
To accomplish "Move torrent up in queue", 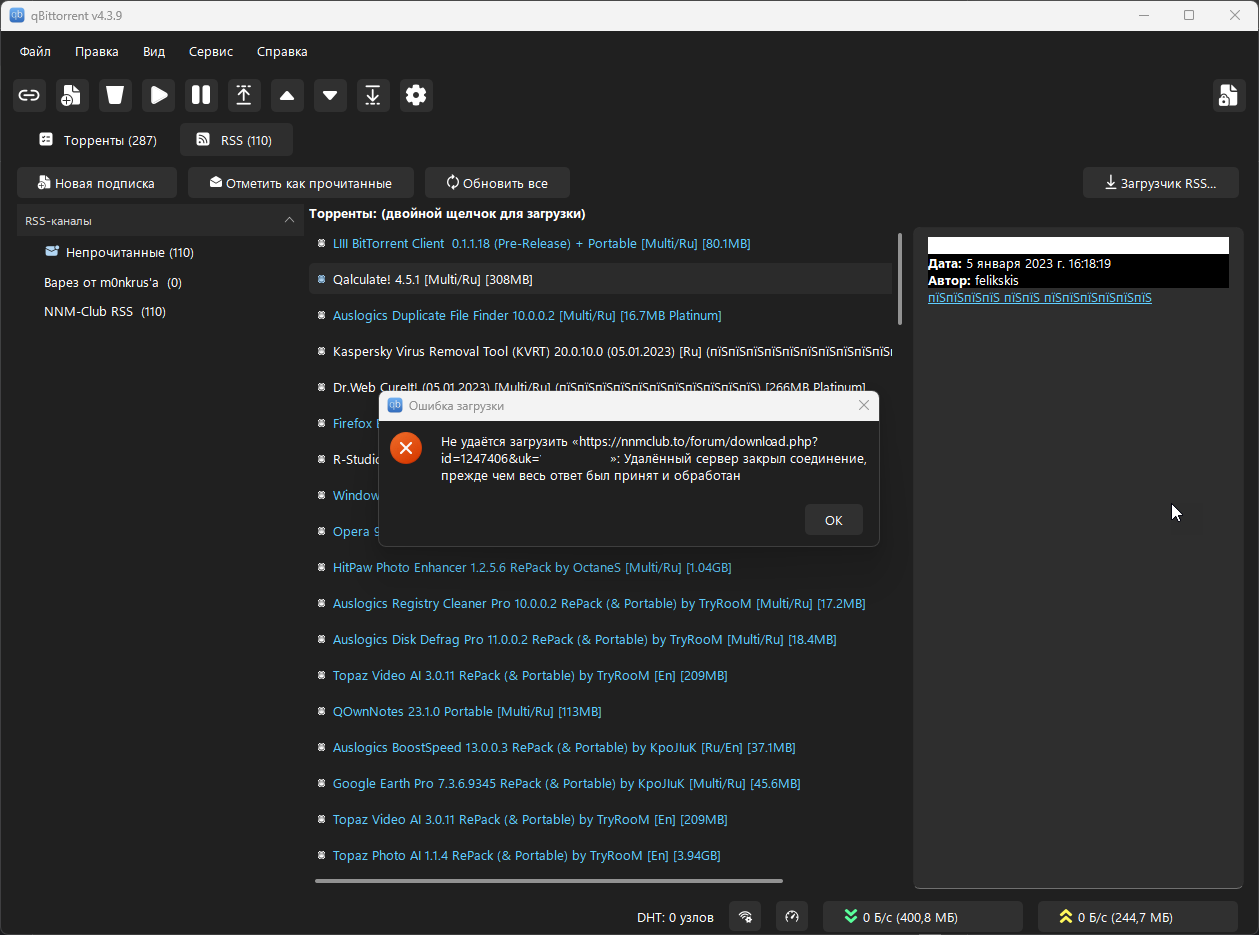I will tap(287, 95).
